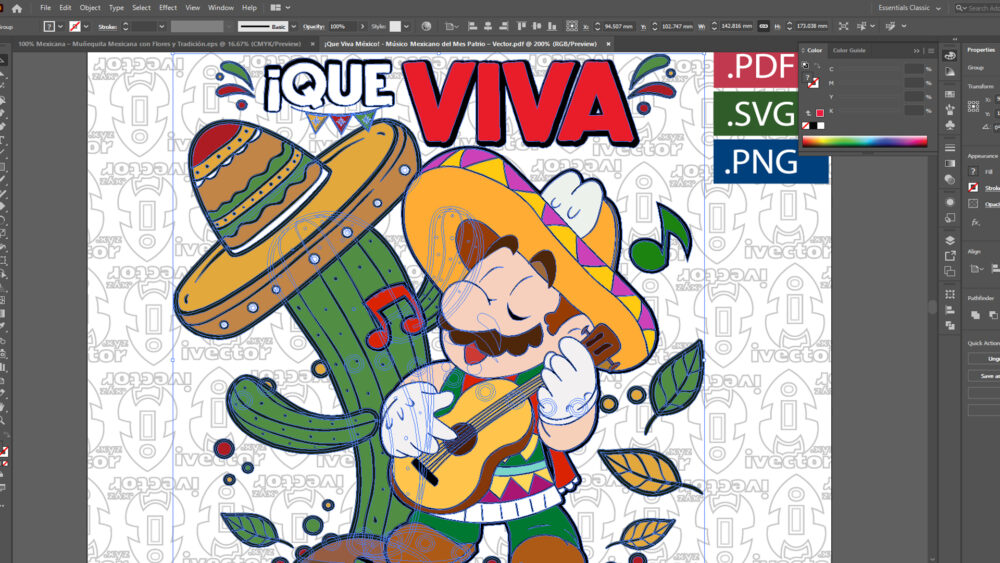Align selected objects horizontally right
Viewport: 1000px width, 563px height.
point(503,26)
